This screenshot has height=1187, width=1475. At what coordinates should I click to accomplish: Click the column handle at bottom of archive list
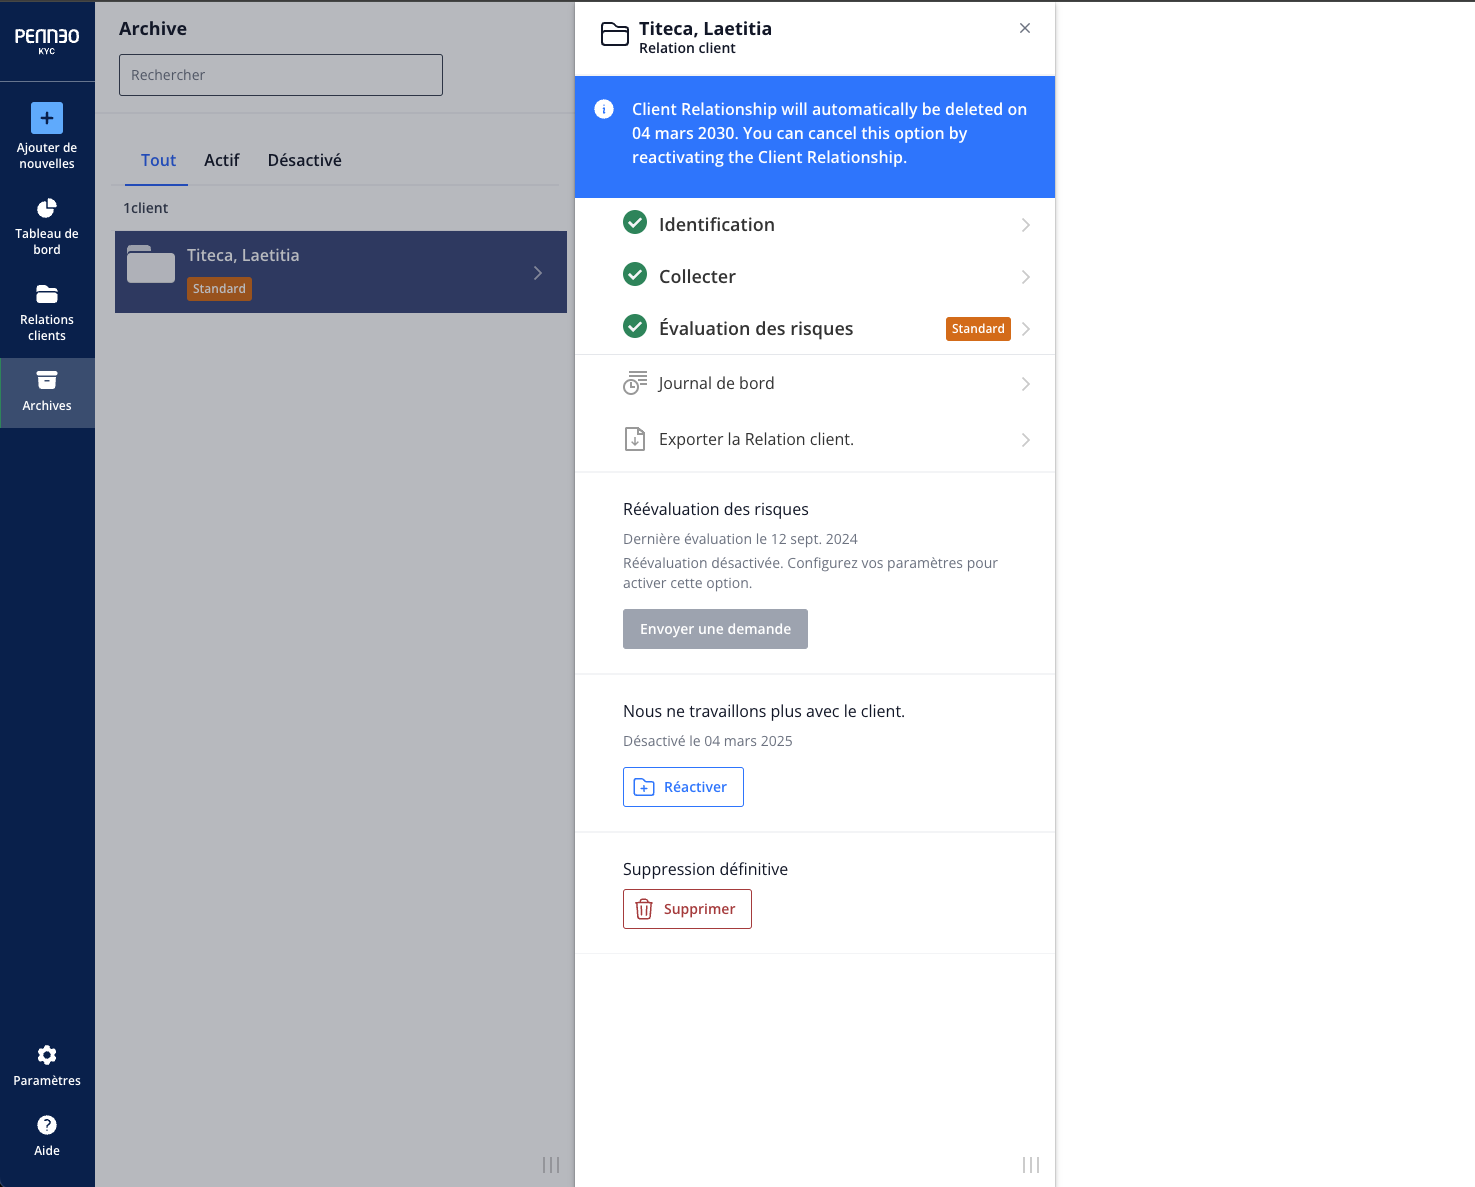click(x=551, y=1165)
